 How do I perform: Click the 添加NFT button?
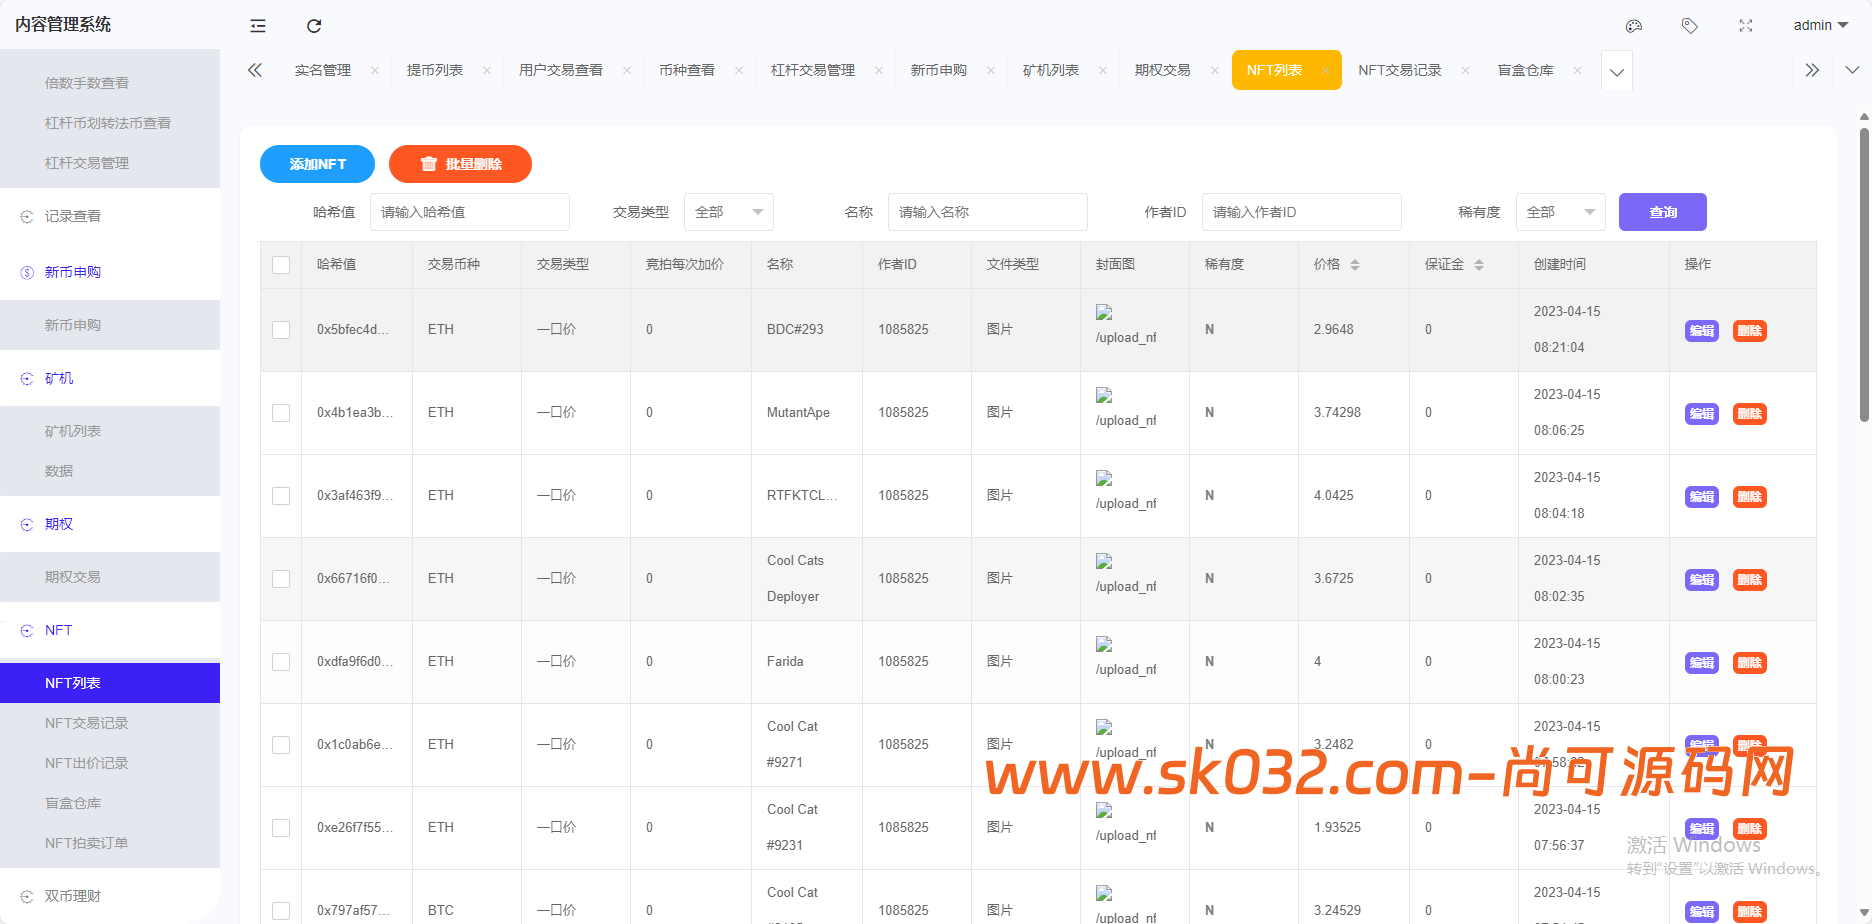[x=317, y=164]
